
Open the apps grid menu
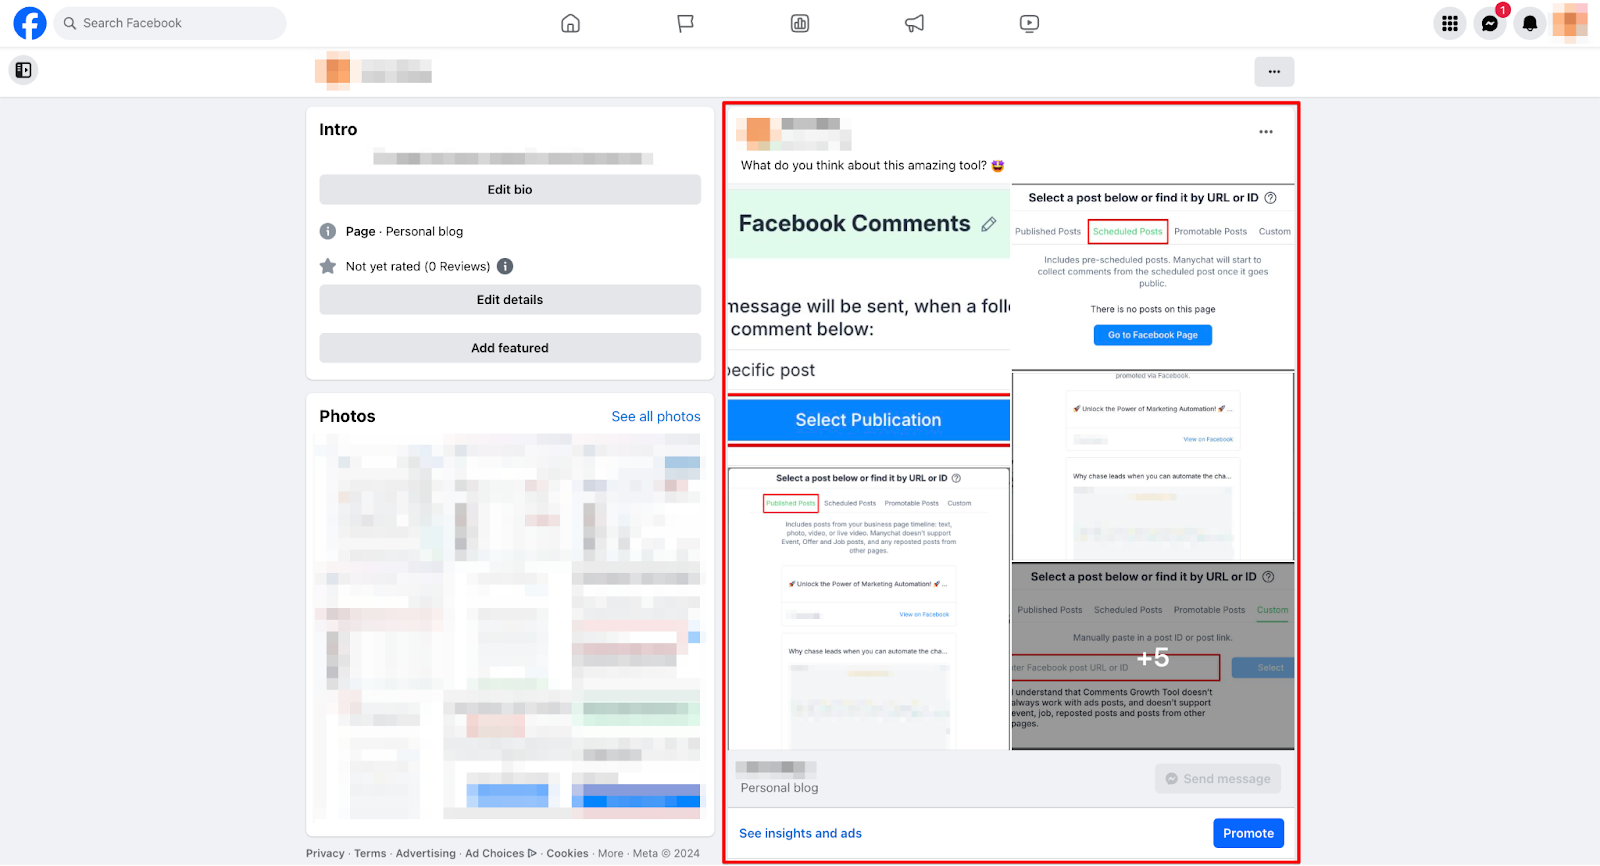1450,23
